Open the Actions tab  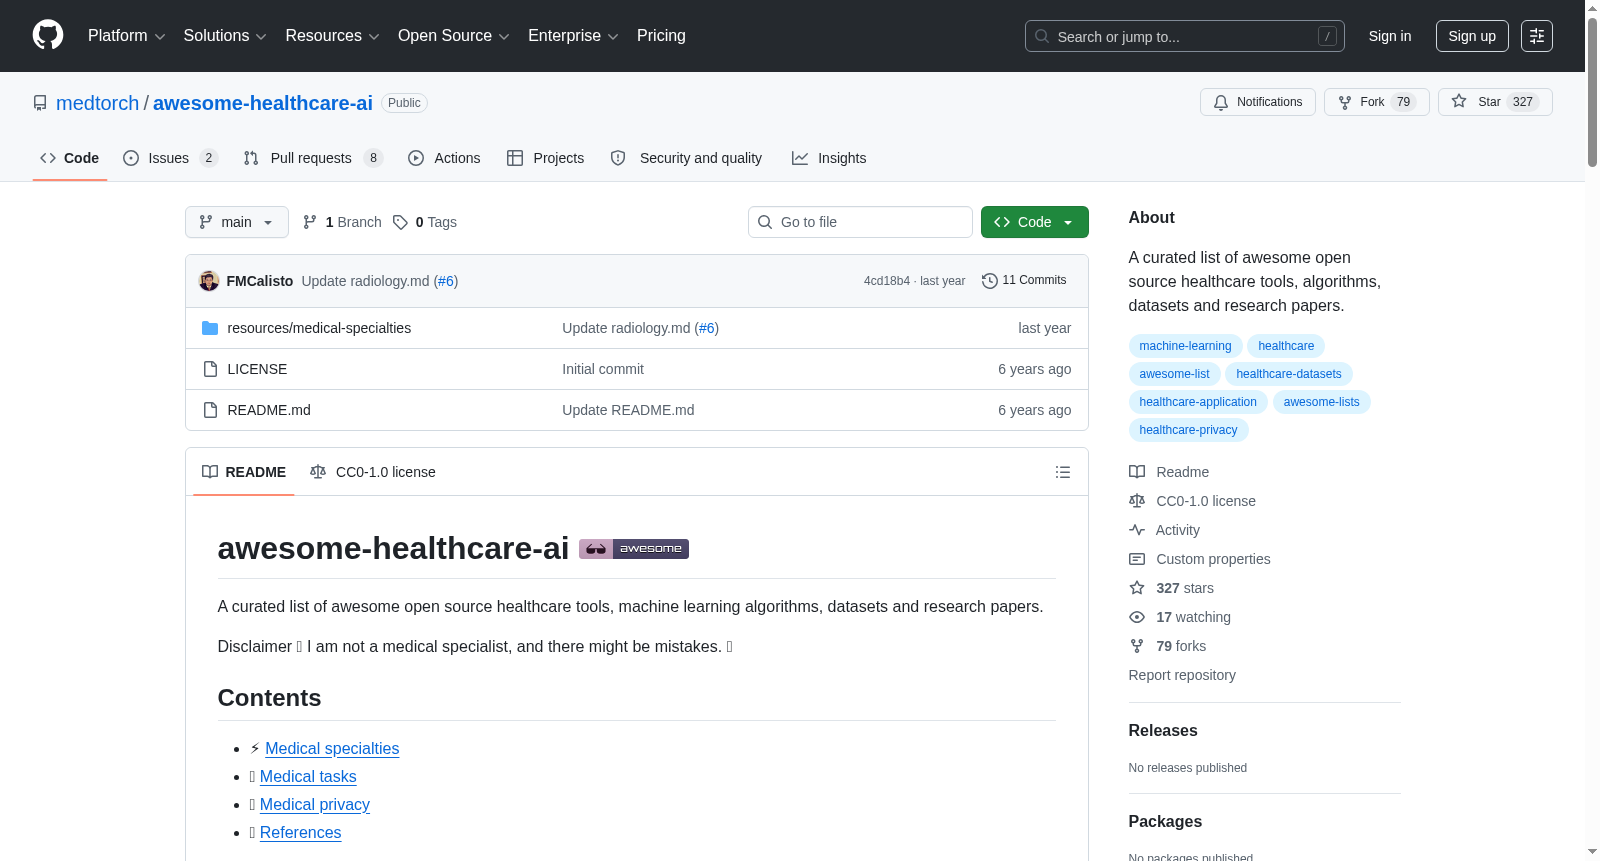point(445,158)
